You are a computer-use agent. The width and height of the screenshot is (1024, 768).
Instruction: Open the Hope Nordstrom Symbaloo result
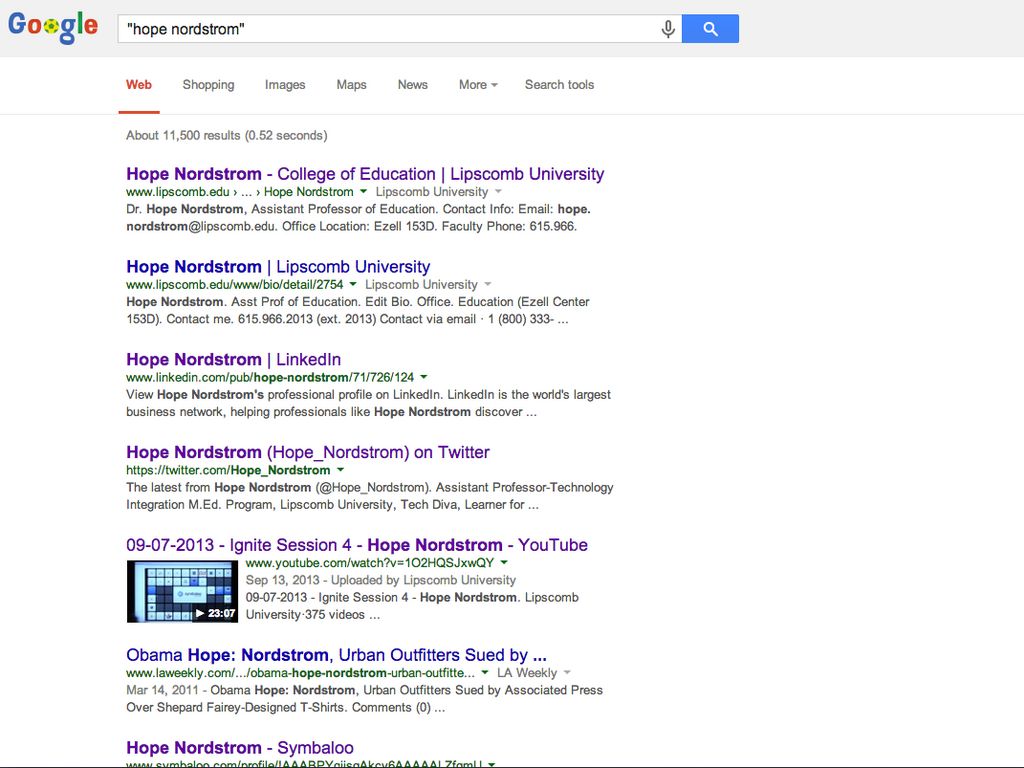point(239,748)
